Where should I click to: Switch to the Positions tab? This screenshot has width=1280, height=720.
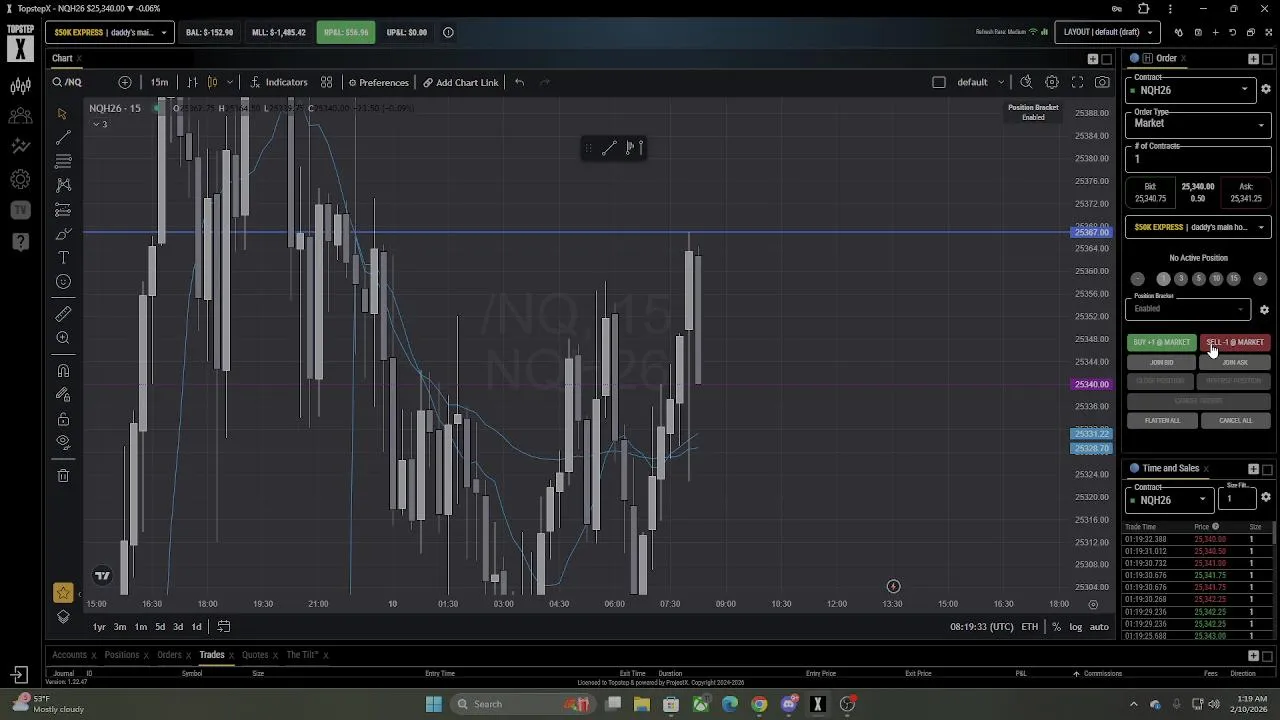[x=122, y=655]
